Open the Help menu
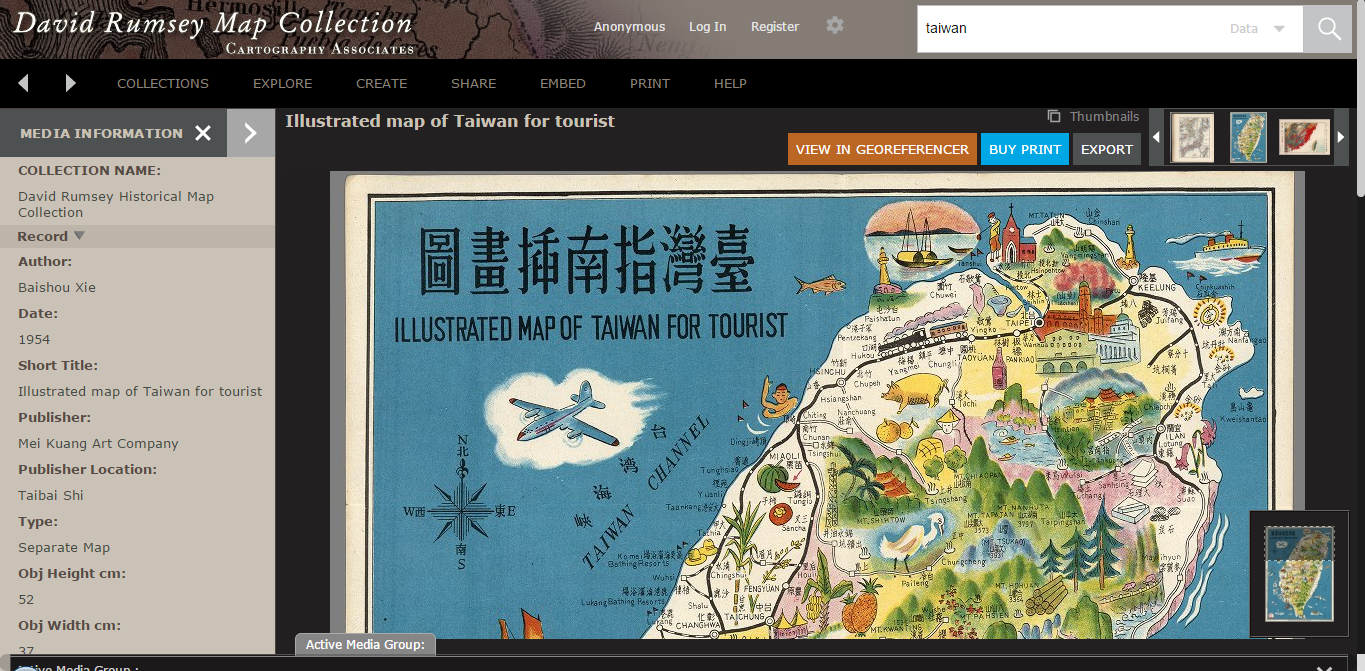The height and width of the screenshot is (671, 1365). click(x=730, y=83)
